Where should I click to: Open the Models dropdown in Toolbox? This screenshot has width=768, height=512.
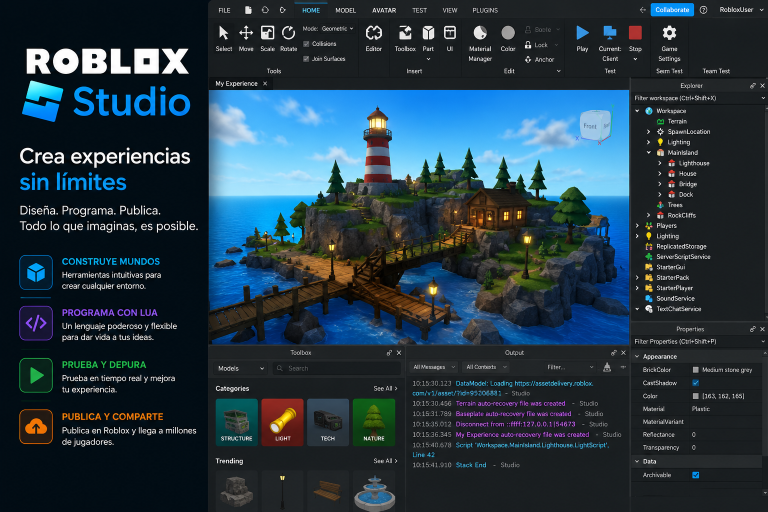(241, 368)
